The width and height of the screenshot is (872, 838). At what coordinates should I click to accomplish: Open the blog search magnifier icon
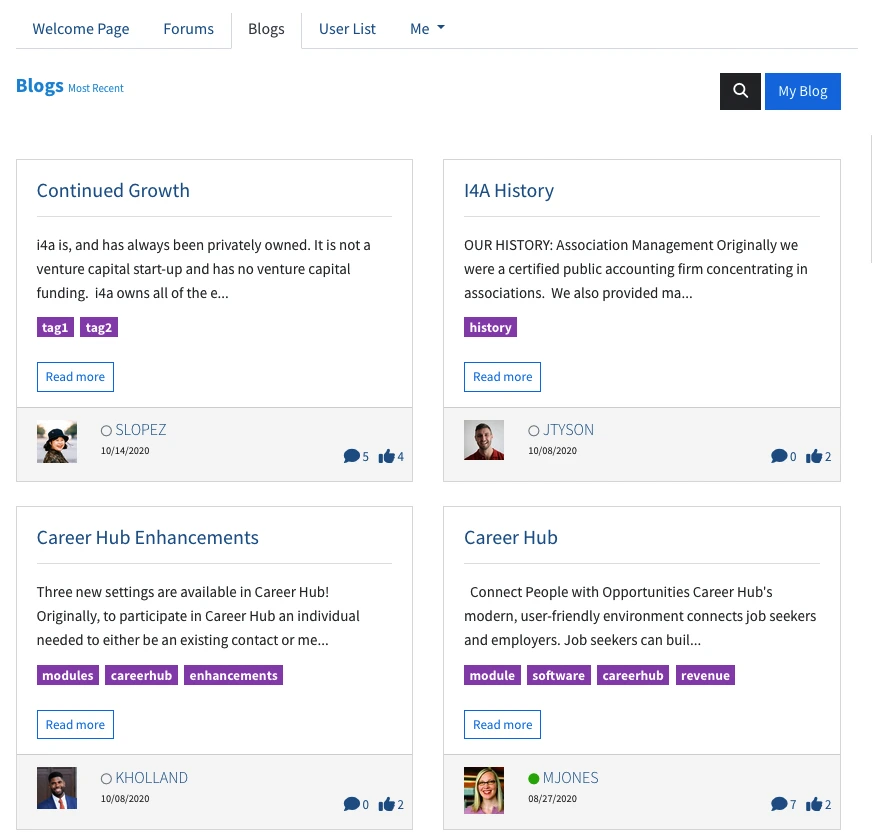[x=740, y=91]
